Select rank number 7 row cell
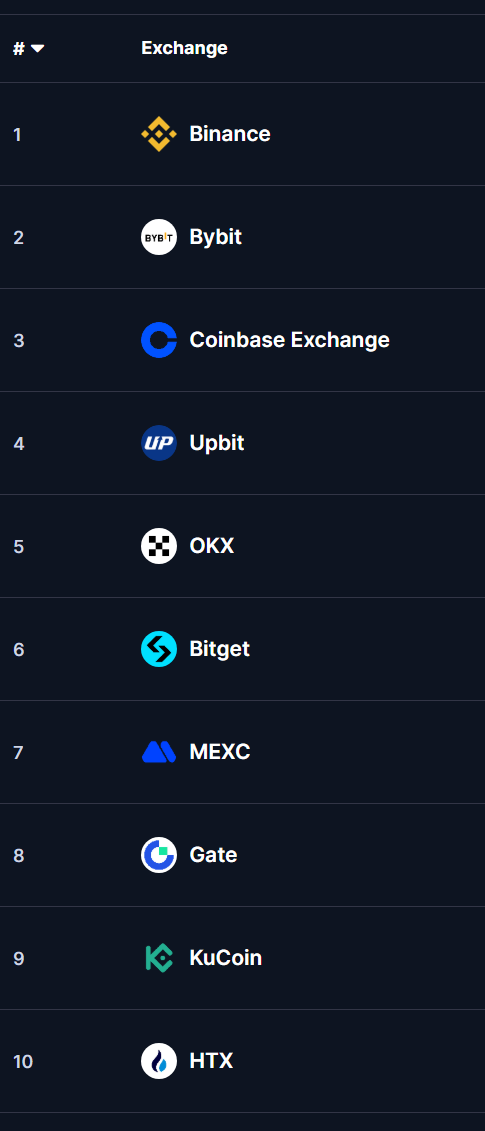This screenshot has width=485, height=1131. pyautogui.click(x=18, y=752)
